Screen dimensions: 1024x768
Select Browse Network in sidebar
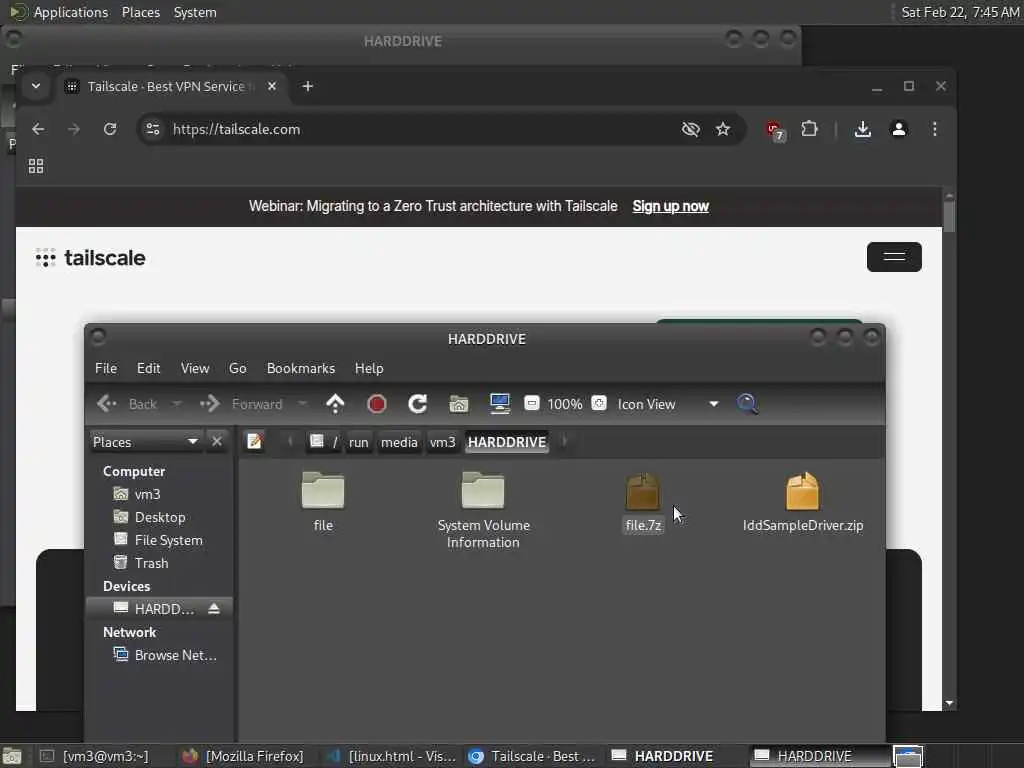point(175,655)
